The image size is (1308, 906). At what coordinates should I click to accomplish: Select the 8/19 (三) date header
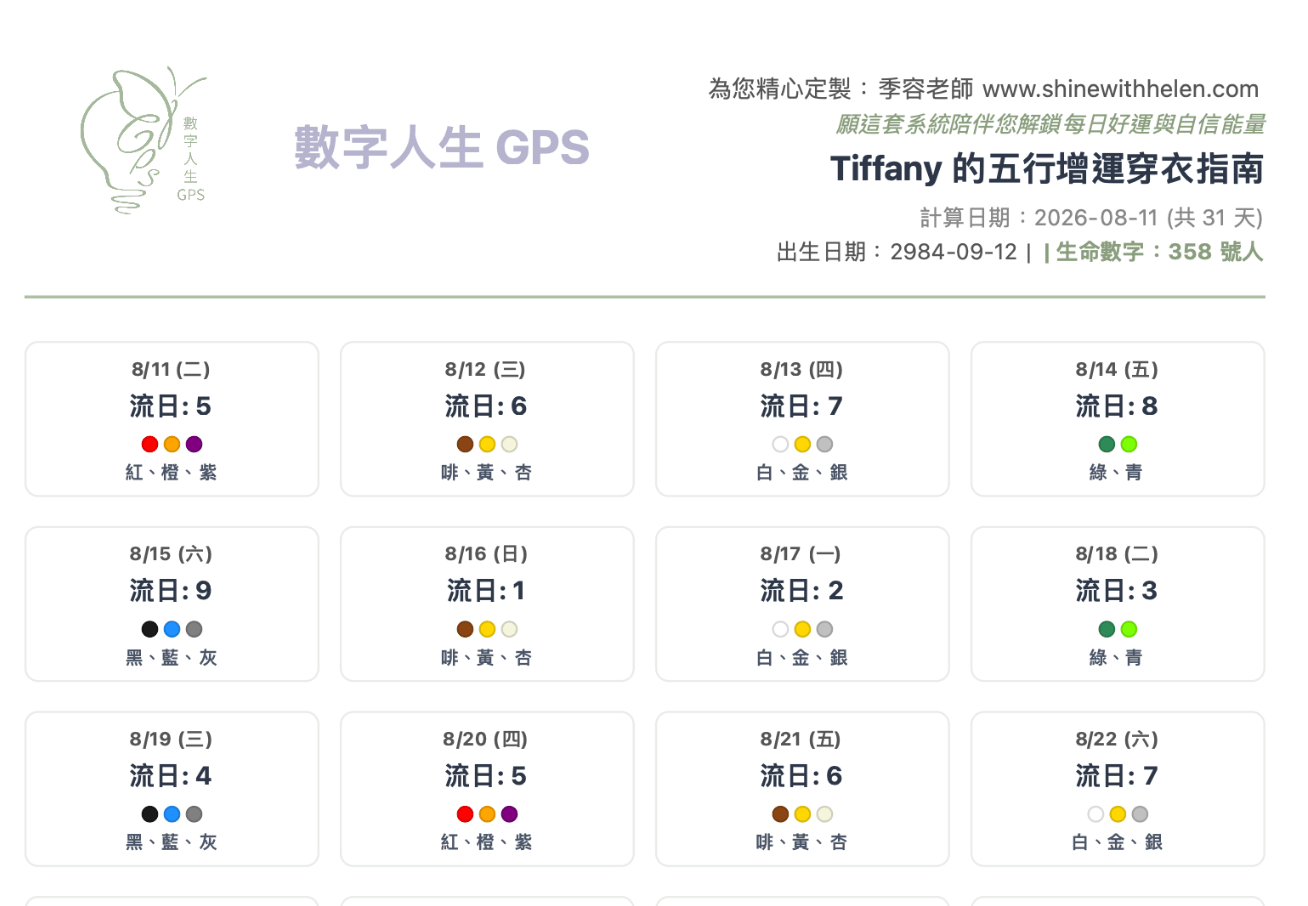pos(171,739)
